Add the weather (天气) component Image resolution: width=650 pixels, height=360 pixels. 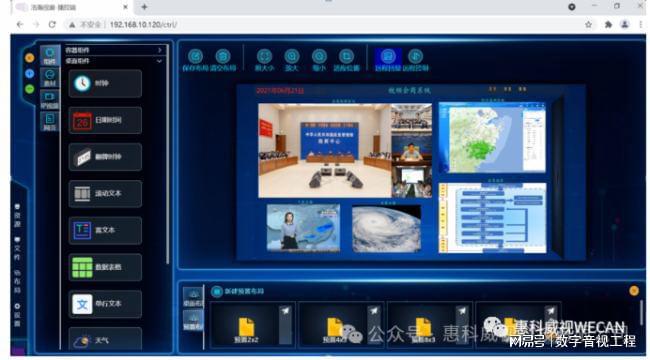[105, 339]
